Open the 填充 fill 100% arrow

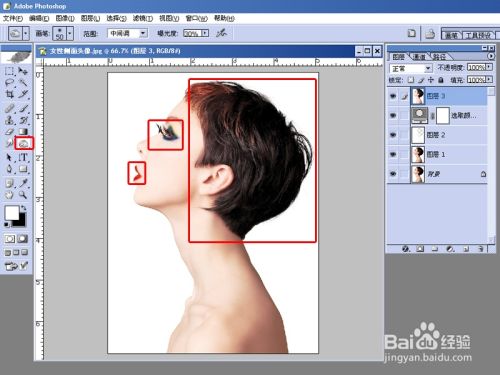[x=489, y=80]
